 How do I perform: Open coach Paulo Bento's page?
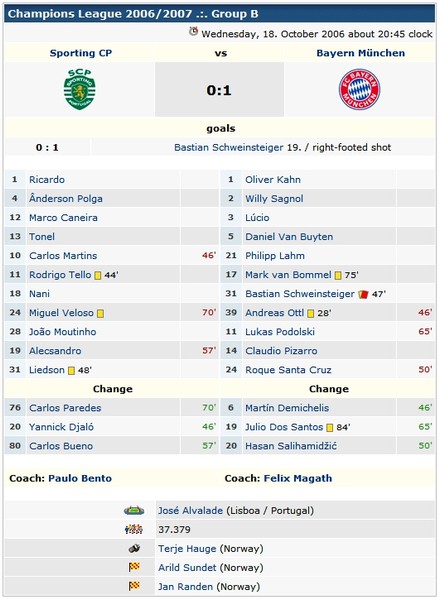[80, 478]
